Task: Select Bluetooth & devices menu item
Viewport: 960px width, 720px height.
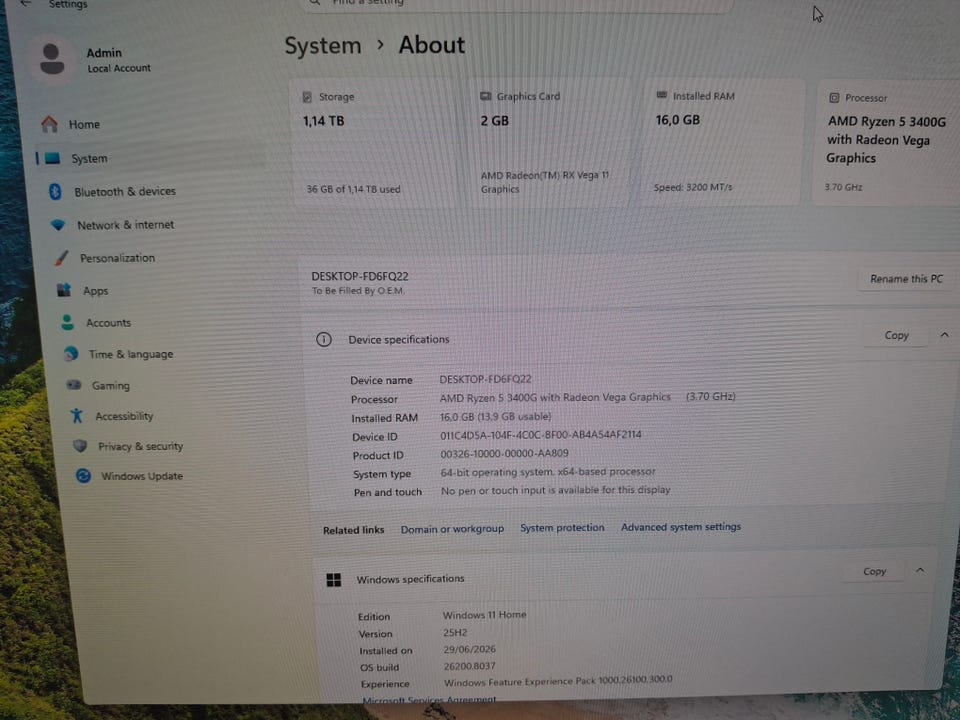Action: pyautogui.click(x=125, y=192)
